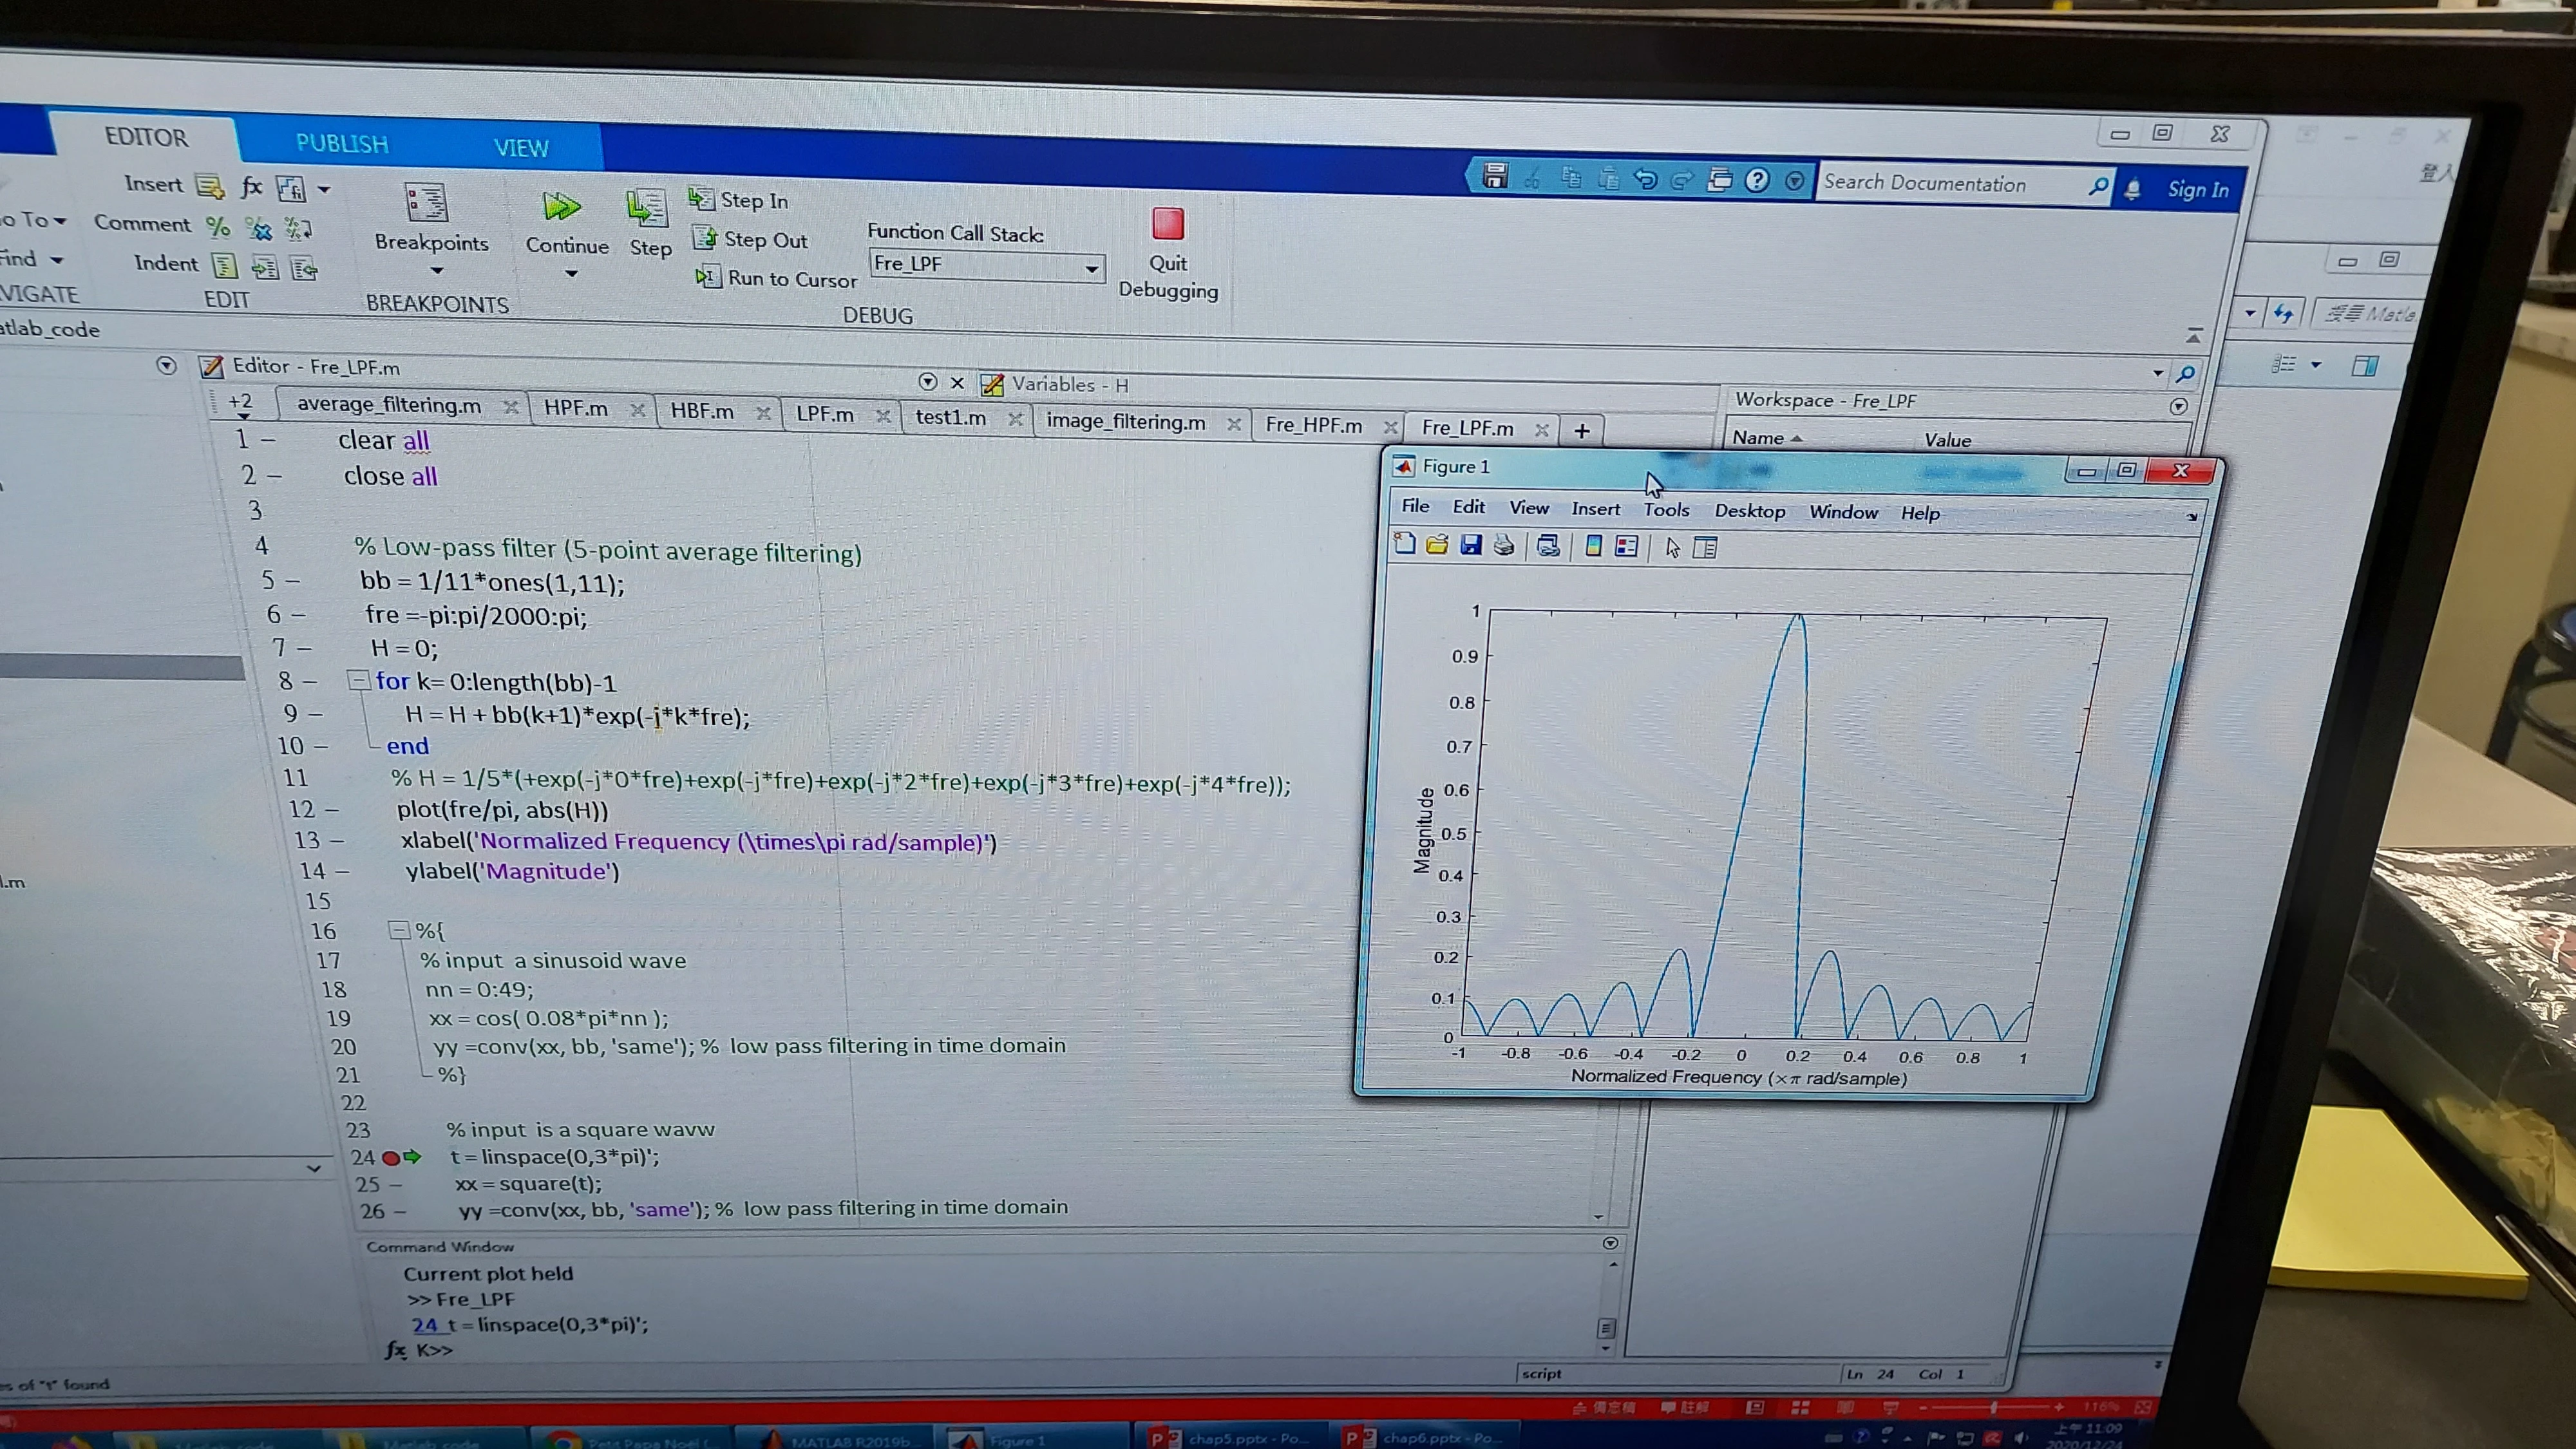Switch to the VIEW ribbon tab
This screenshot has width=2576, height=1449.
tap(521, 148)
